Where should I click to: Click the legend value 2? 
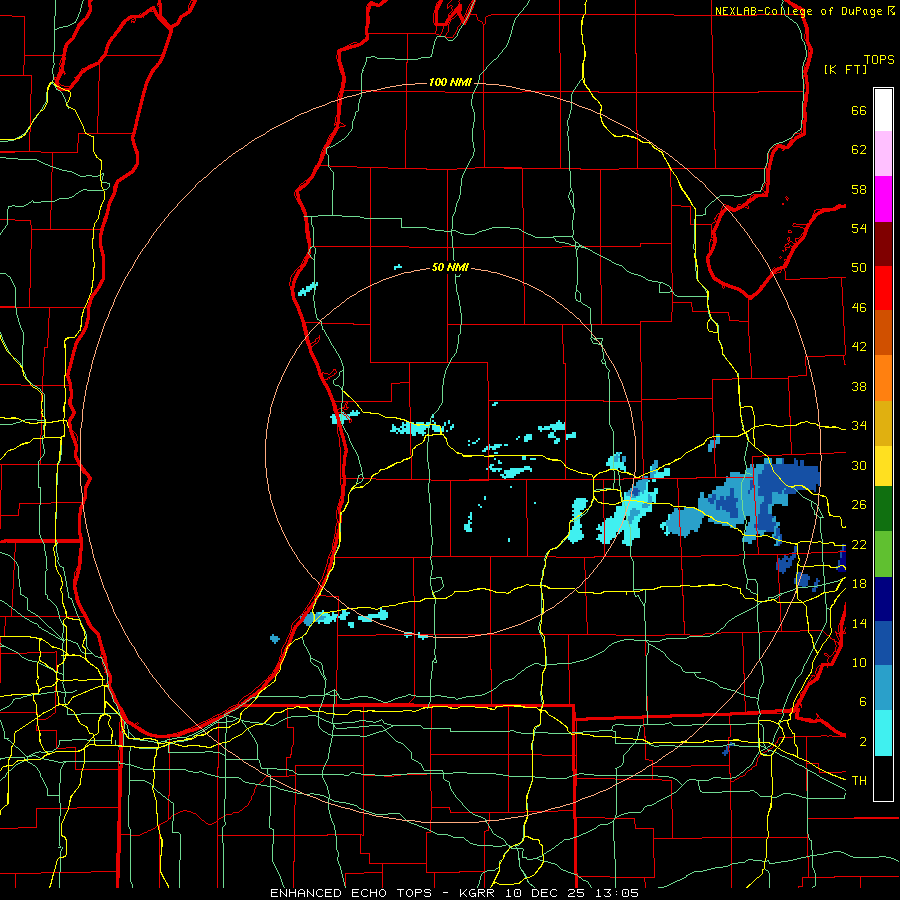coord(863,742)
